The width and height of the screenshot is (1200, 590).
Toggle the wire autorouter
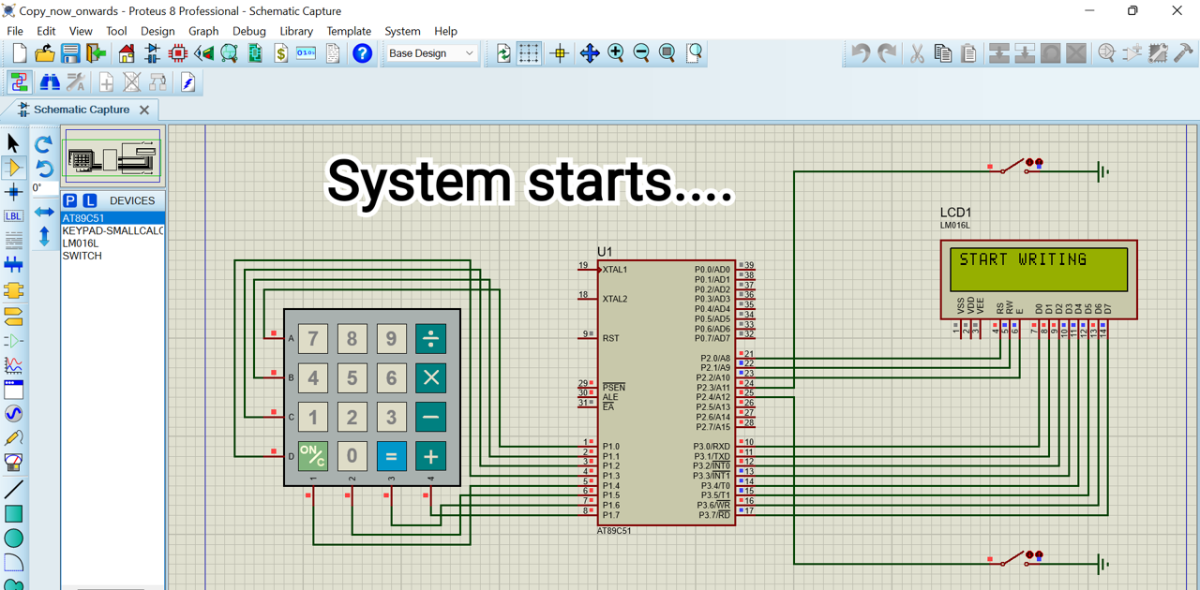point(19,82)
